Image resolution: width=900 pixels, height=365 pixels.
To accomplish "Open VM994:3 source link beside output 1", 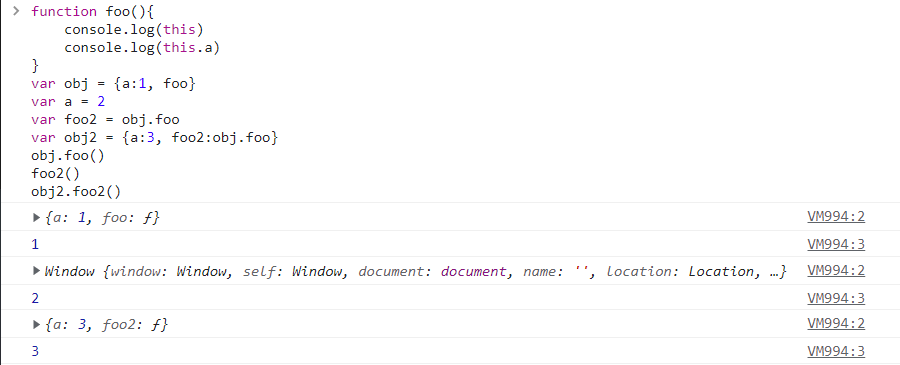I will coord(836,244).
